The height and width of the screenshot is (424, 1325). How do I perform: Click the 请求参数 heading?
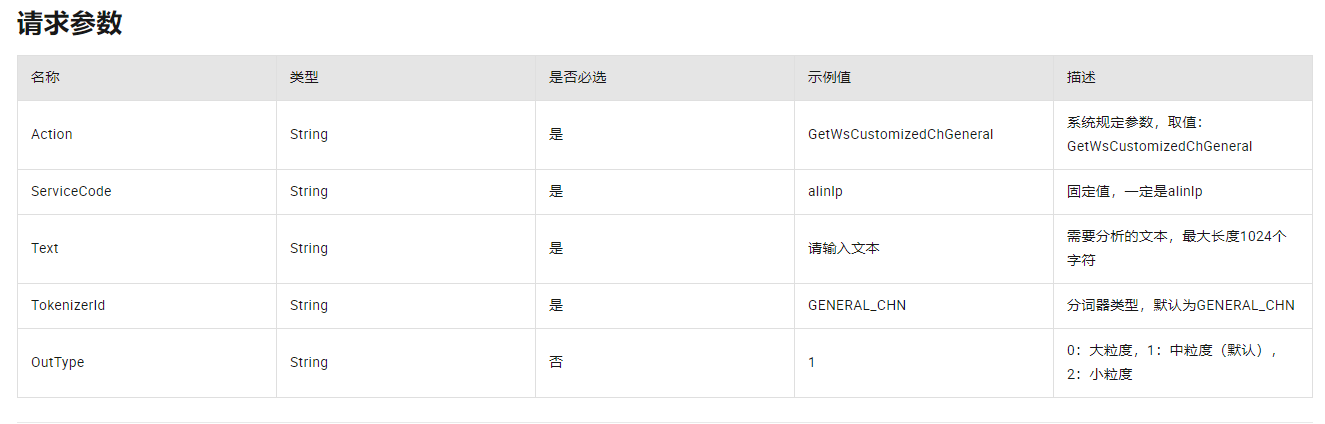[x=70, y=23]
